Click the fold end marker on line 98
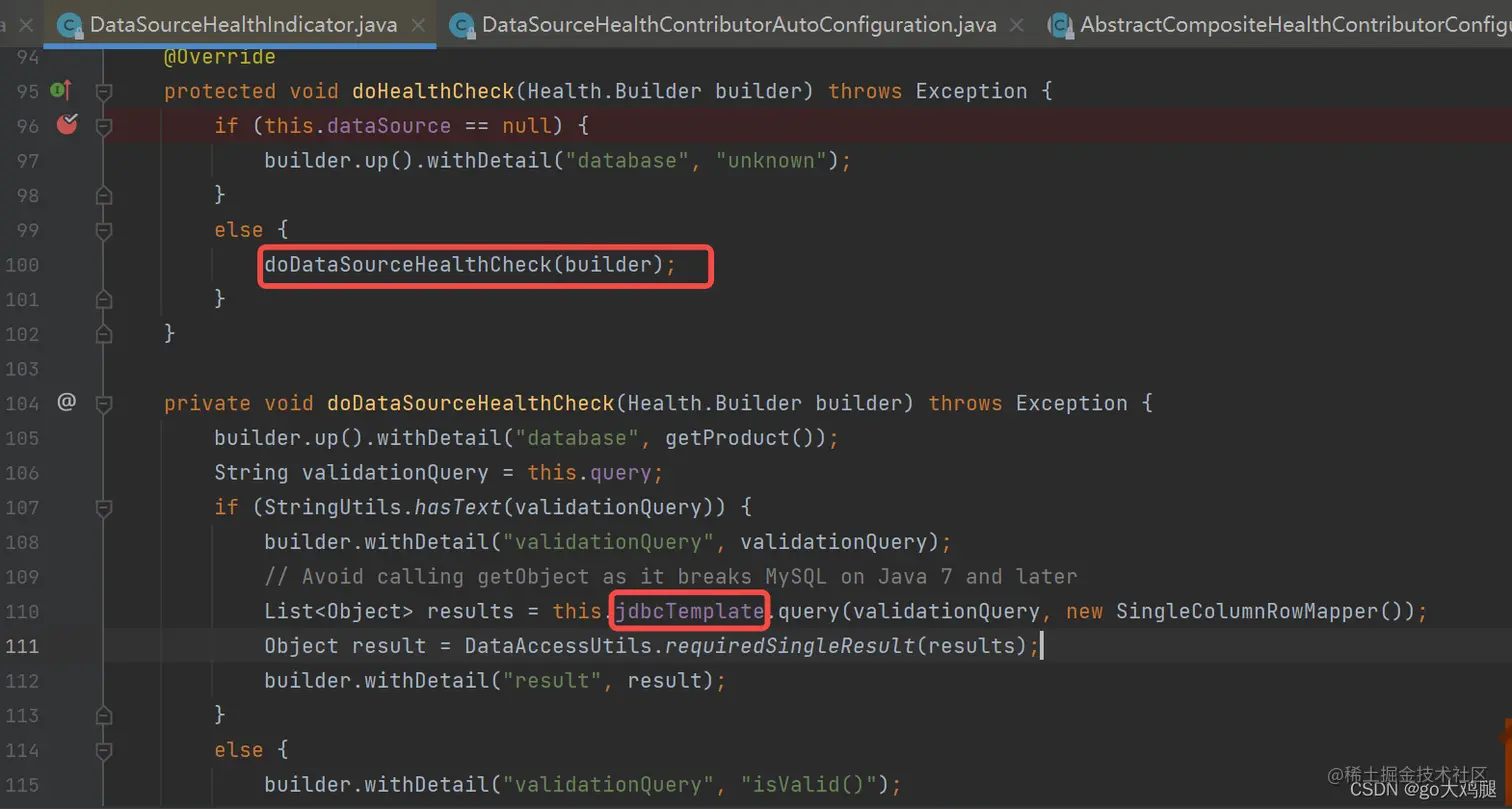This screenshot has width=1512, height=809. (103, 195)
